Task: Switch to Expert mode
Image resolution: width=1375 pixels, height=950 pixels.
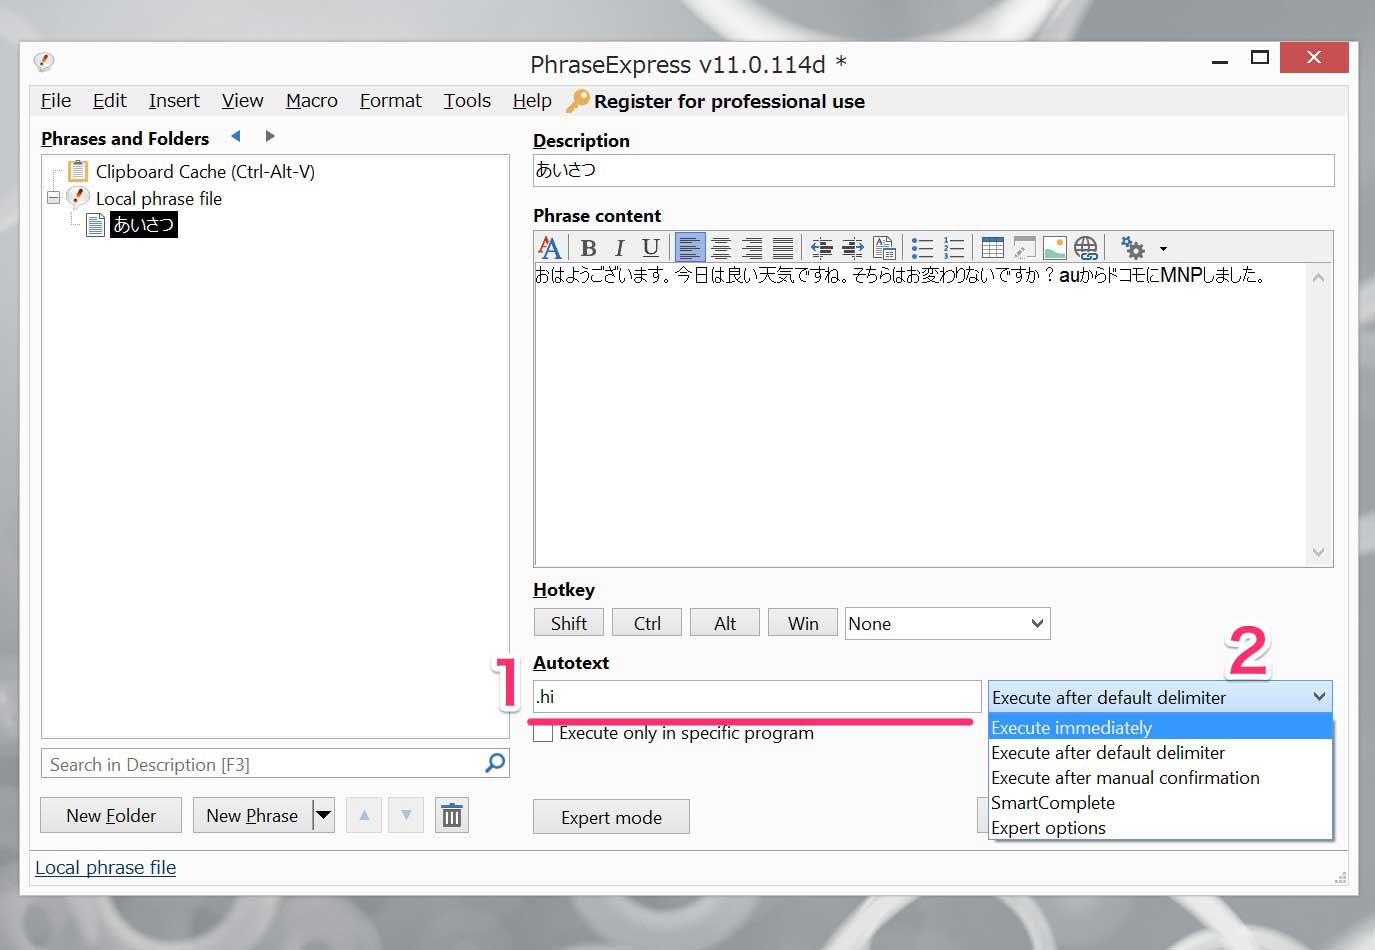Action: 611,817
